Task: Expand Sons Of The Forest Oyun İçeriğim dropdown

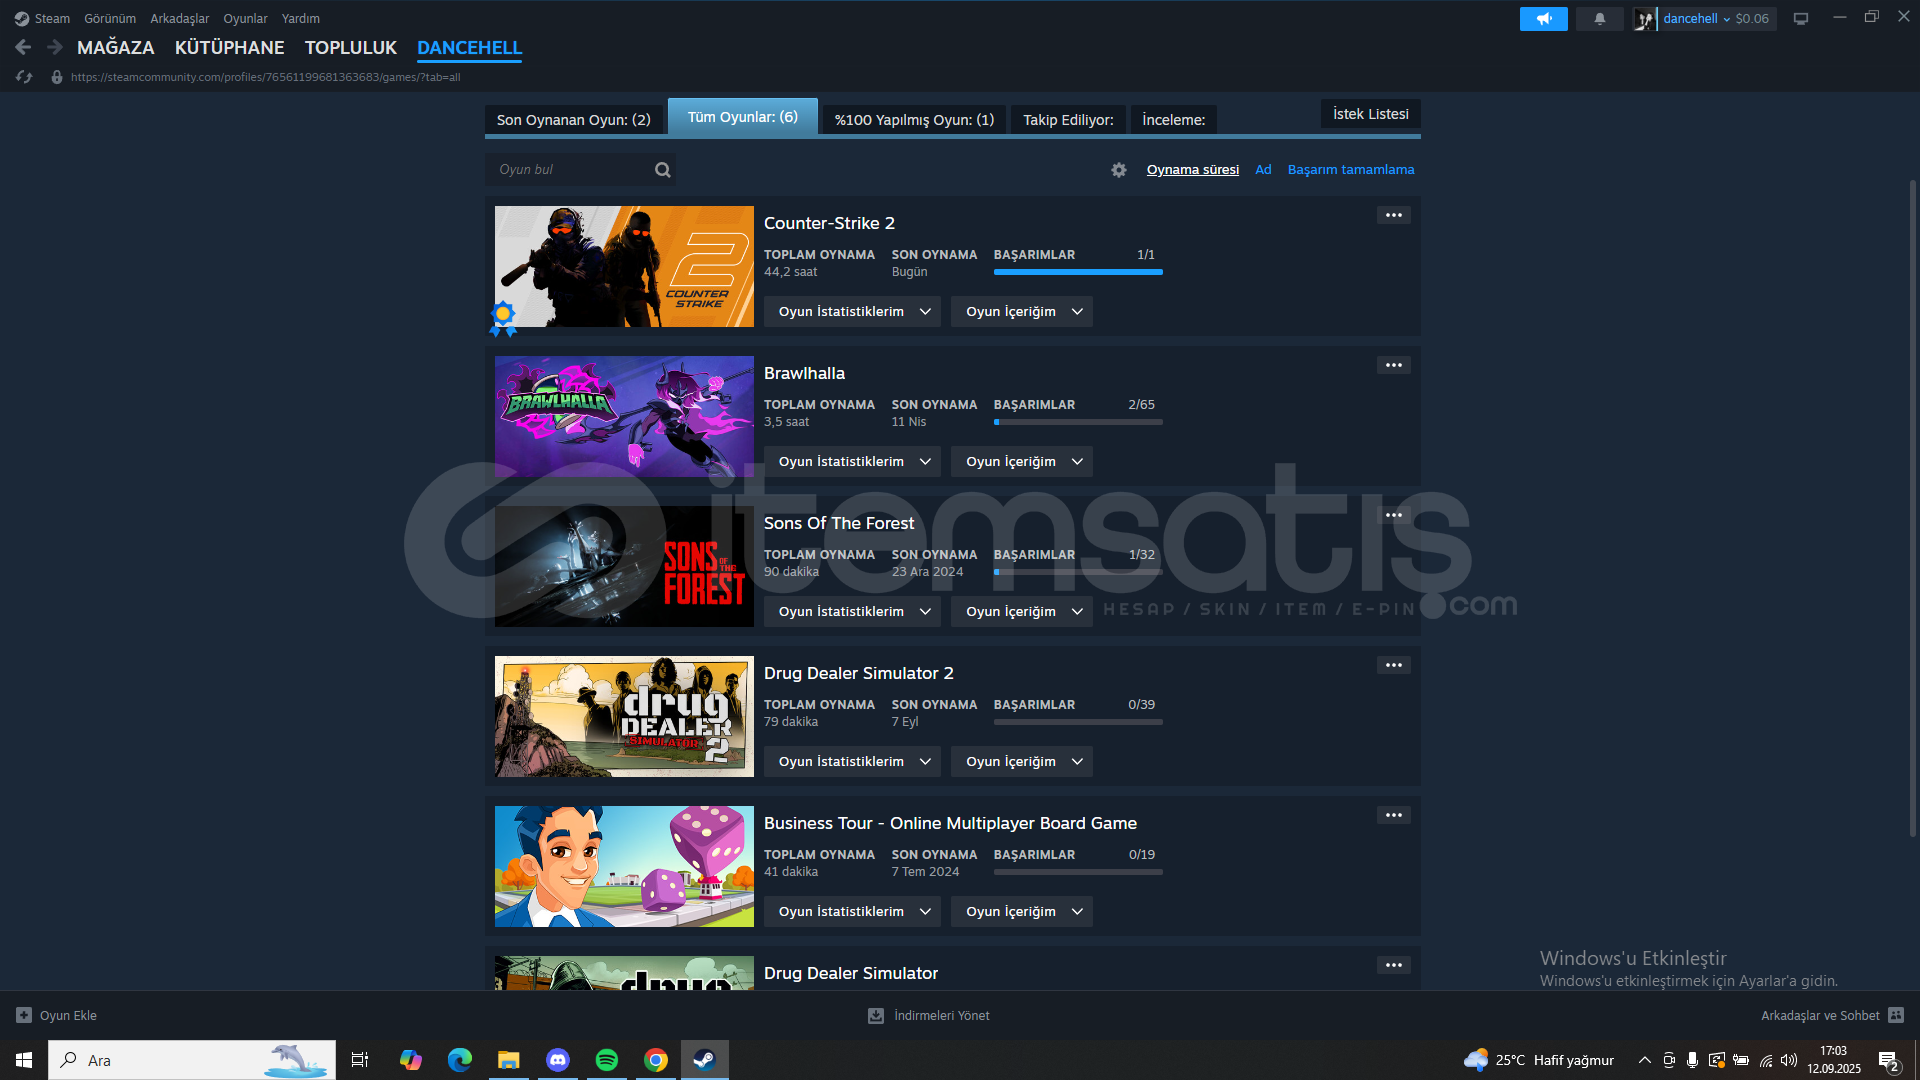Action: (x=1022, y=612)
